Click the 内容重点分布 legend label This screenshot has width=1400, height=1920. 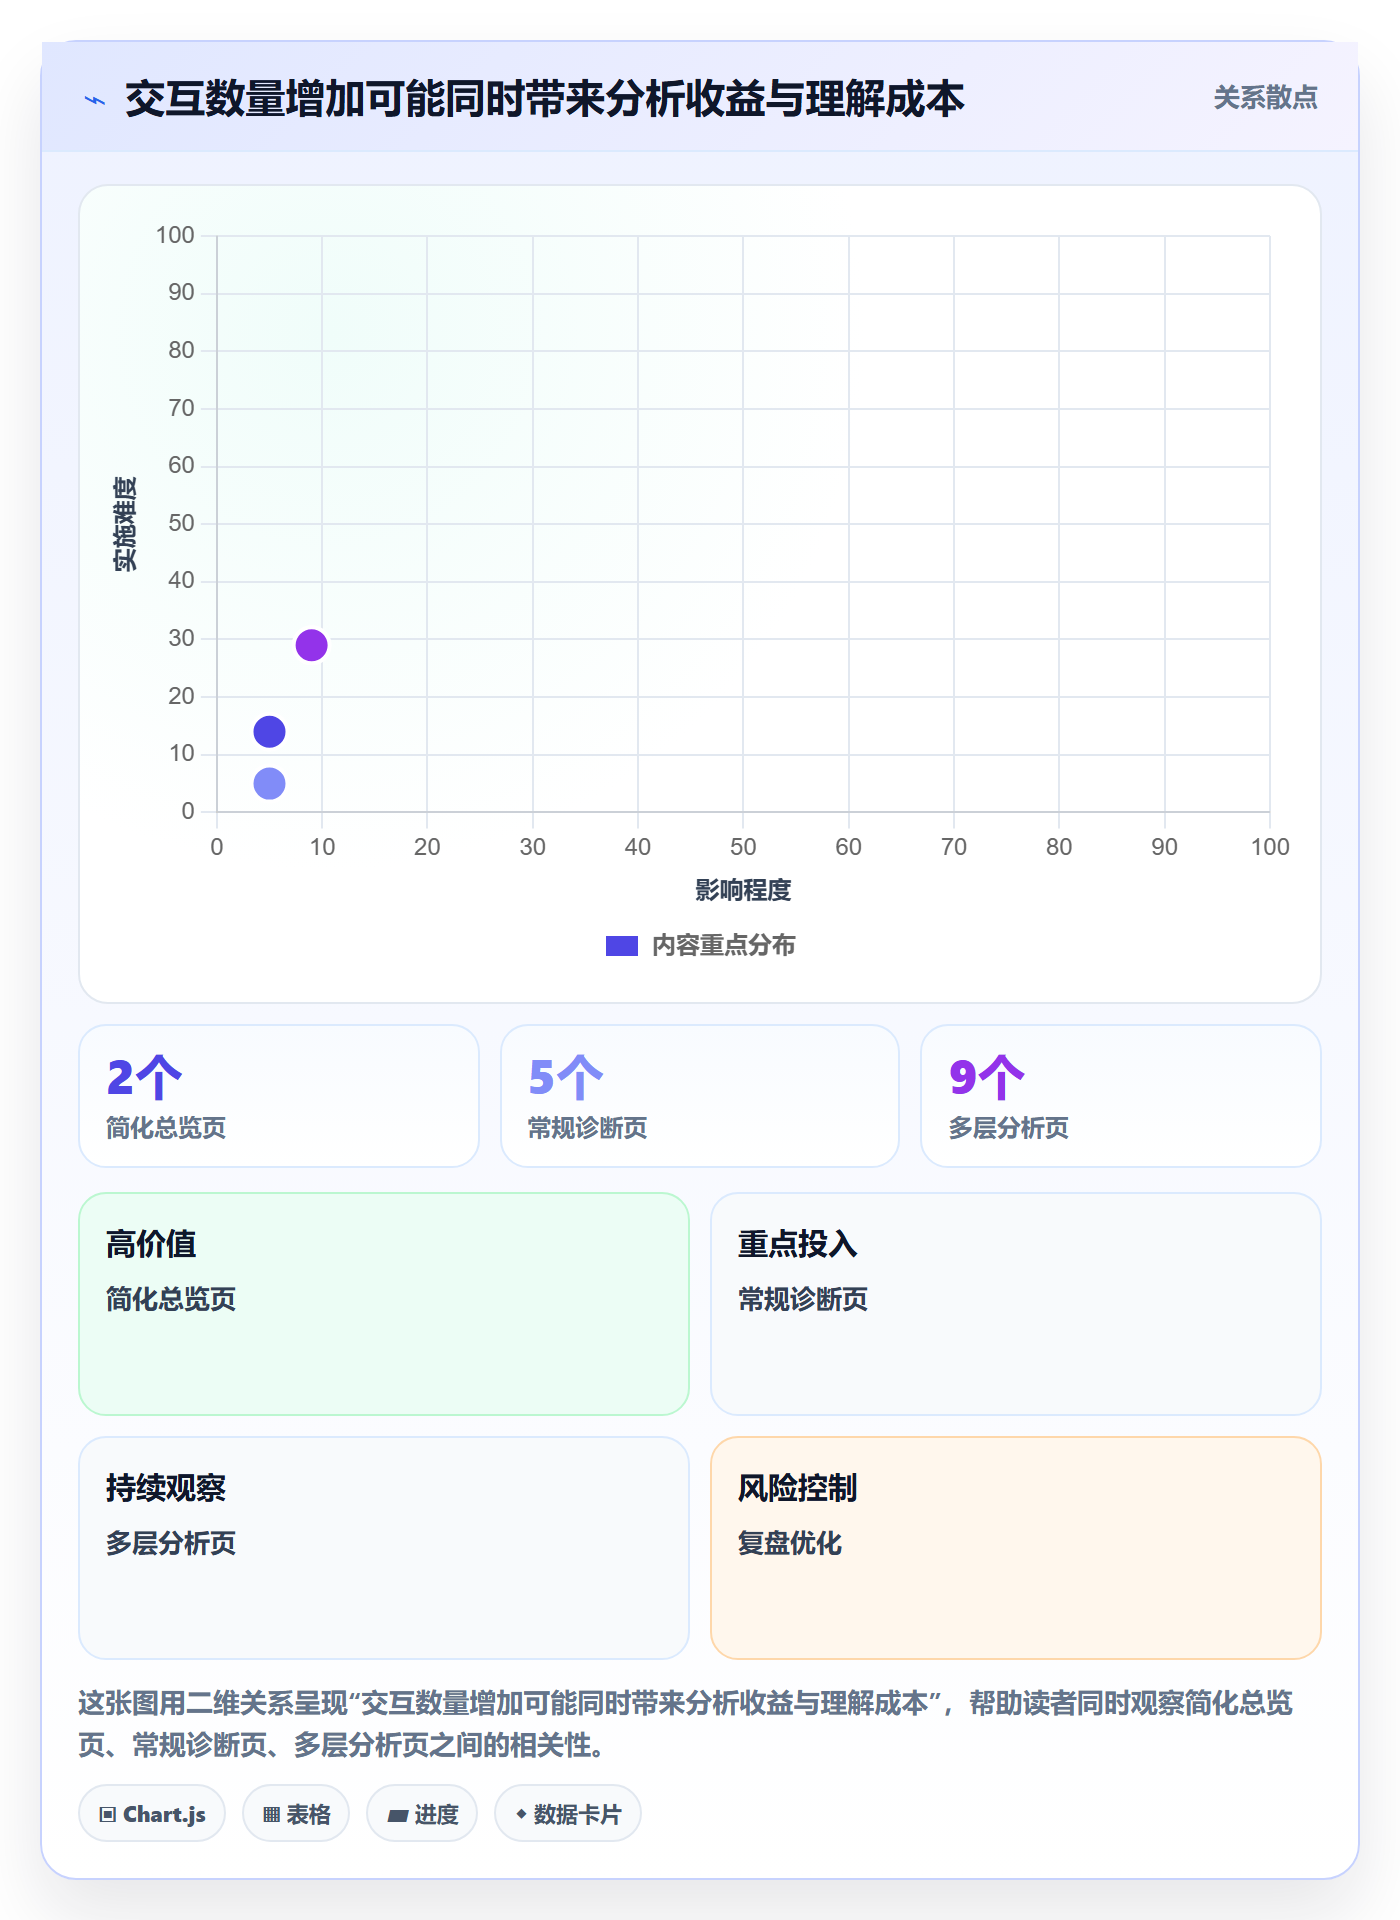(x=724, y=945)
